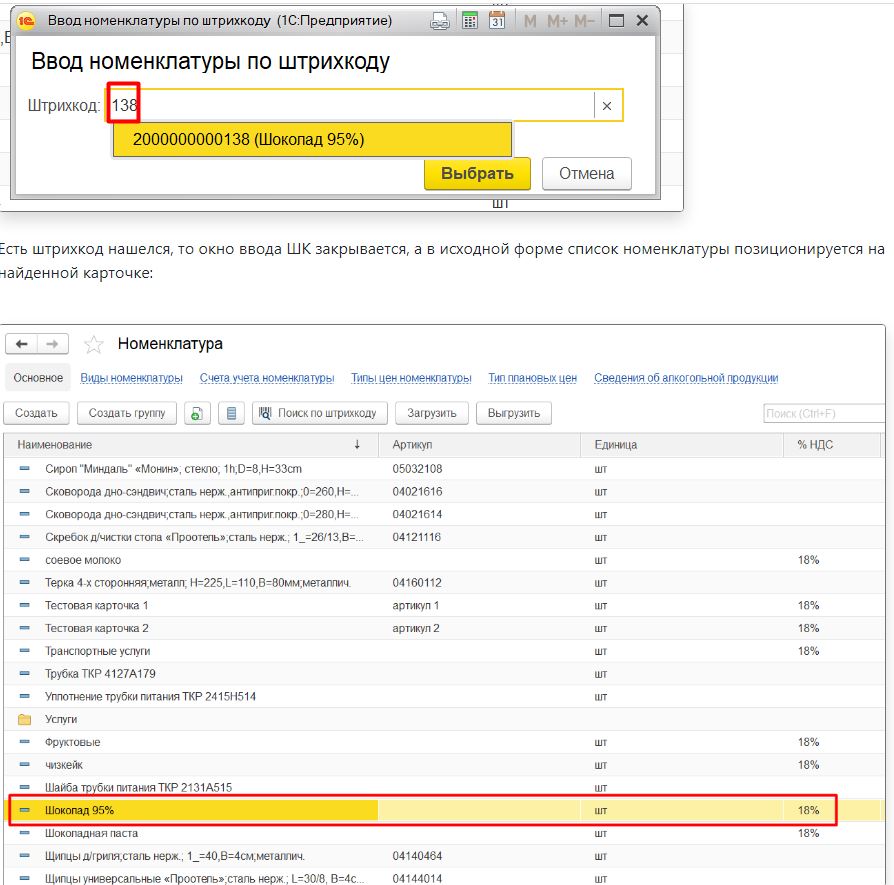Click the forward navigation arrow

tap(53, 344)
